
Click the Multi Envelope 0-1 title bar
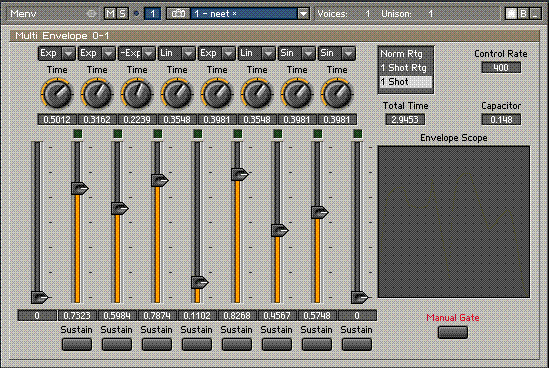[274, 36]
